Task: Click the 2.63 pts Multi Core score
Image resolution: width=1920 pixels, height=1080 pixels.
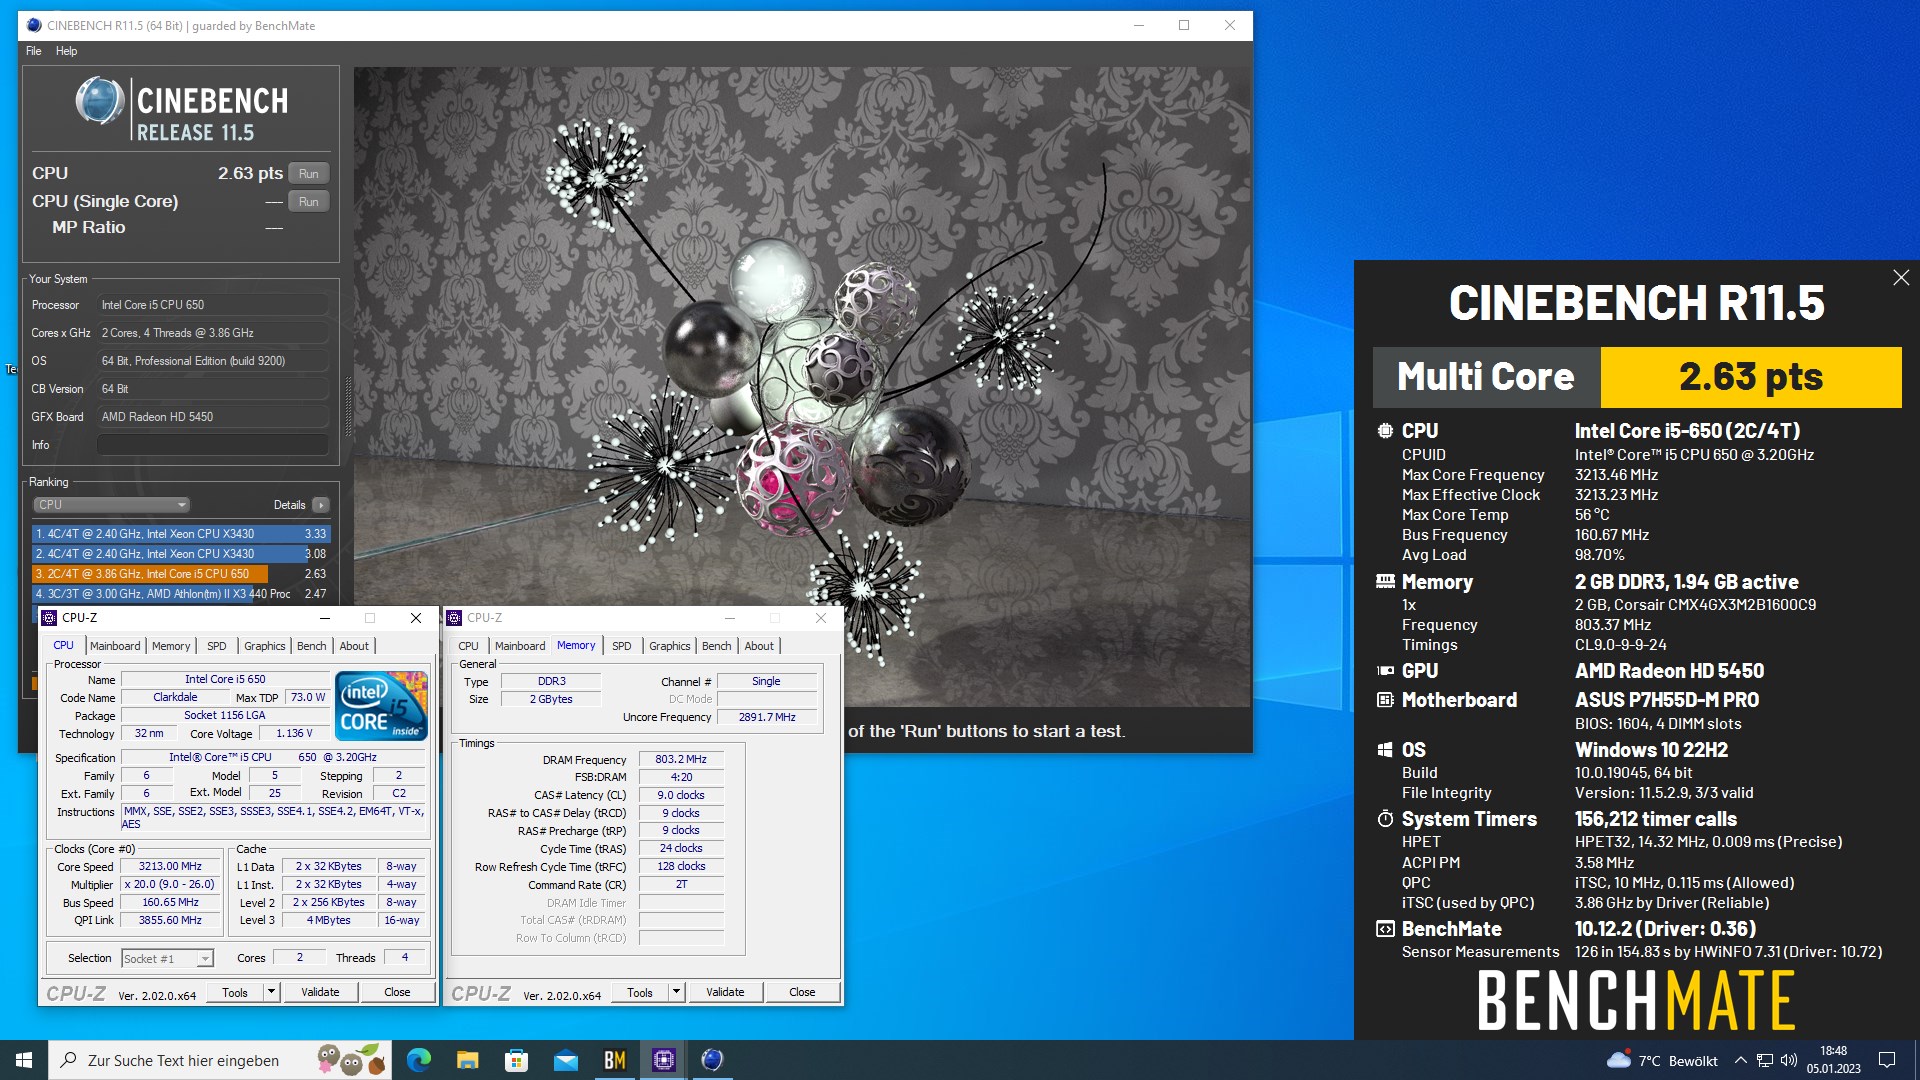Action: (x=1751, y=377)
